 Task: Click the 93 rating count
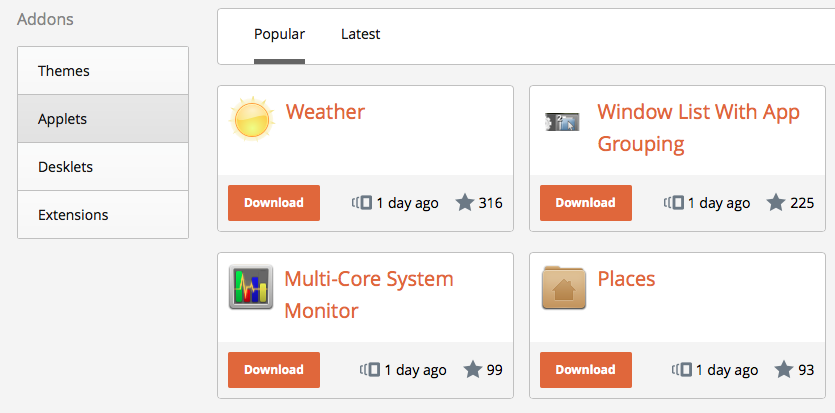[x=806, y=369]
